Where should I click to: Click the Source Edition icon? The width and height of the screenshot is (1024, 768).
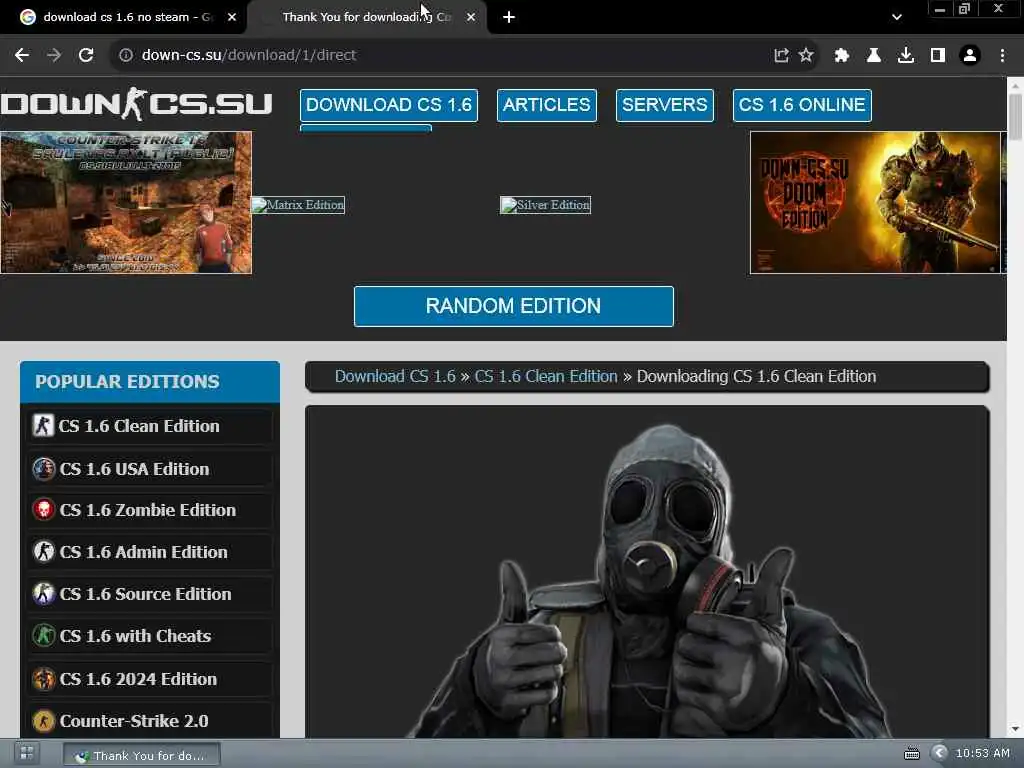(44, 594)
